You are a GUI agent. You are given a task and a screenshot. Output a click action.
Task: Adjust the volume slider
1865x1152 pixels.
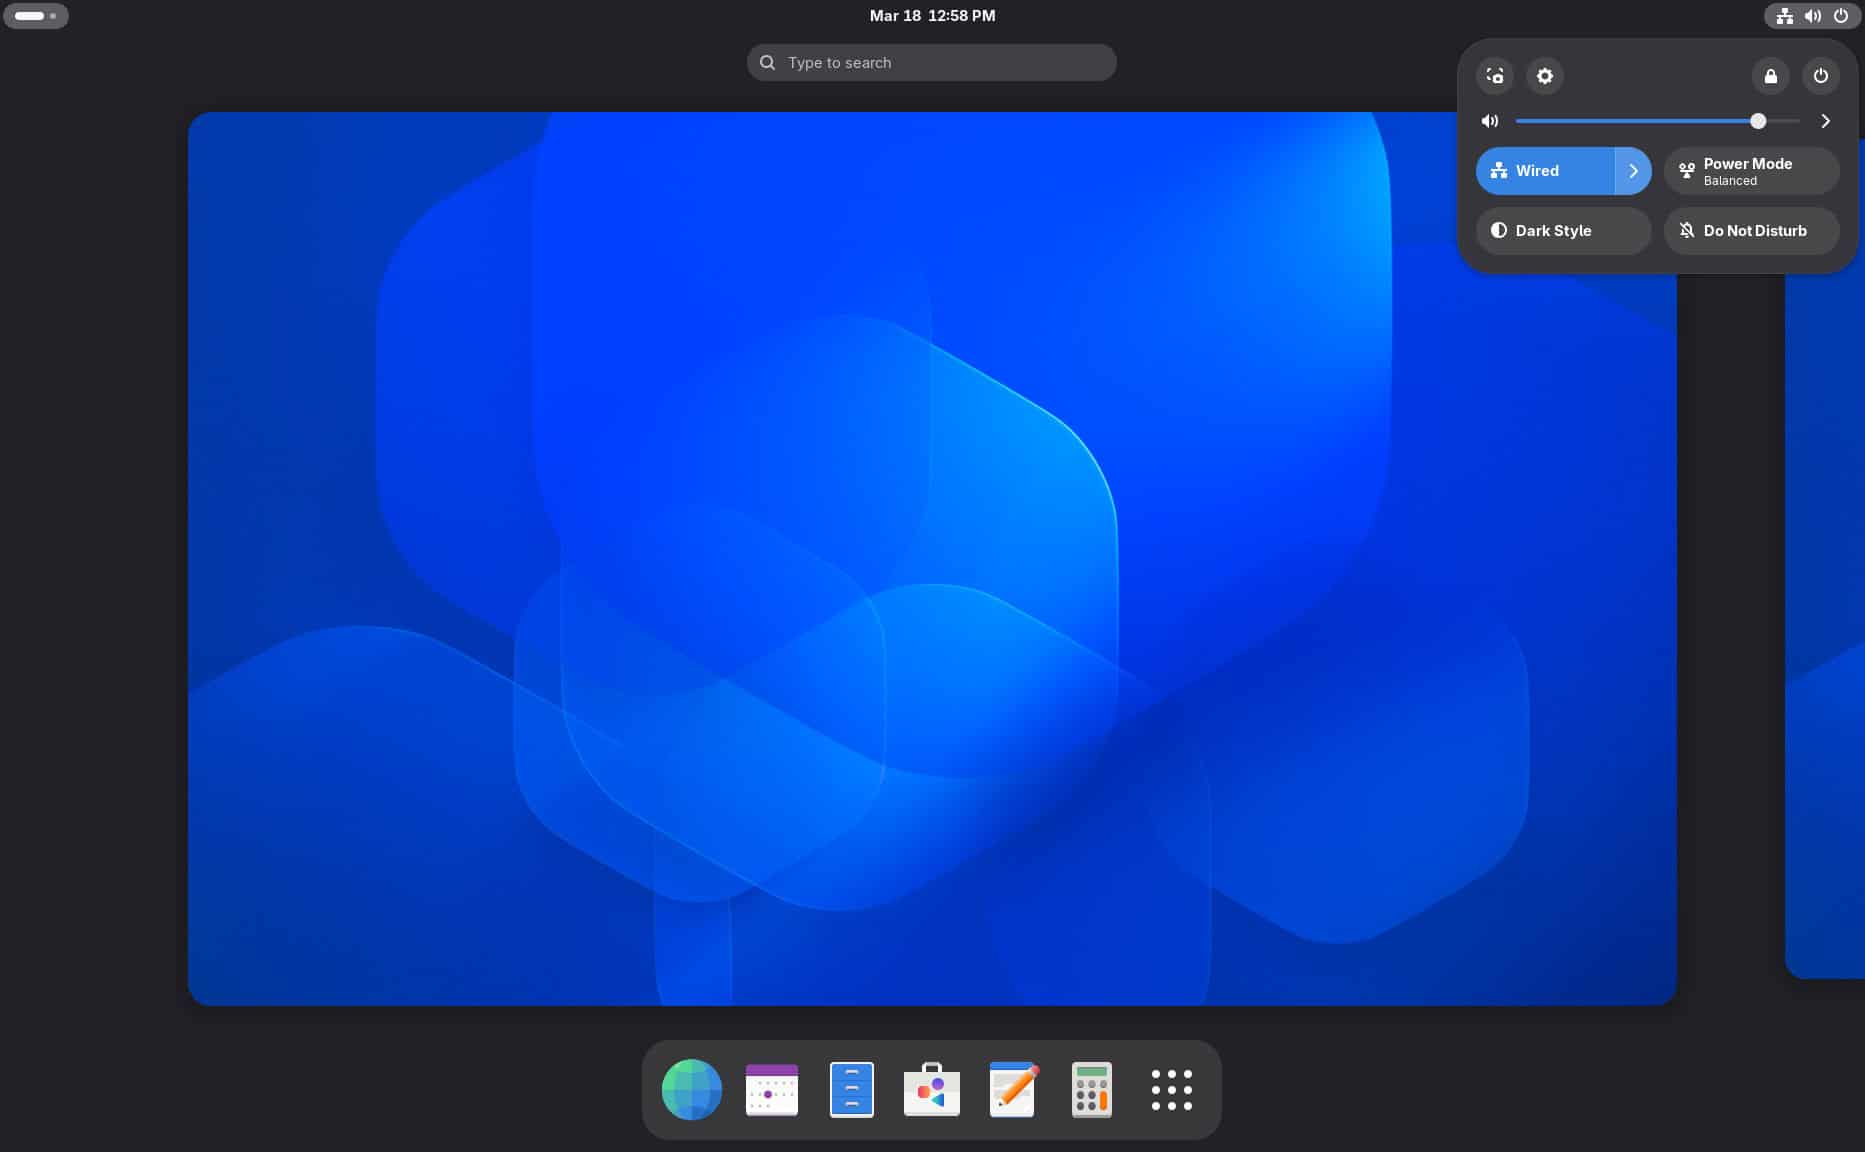1757,121
